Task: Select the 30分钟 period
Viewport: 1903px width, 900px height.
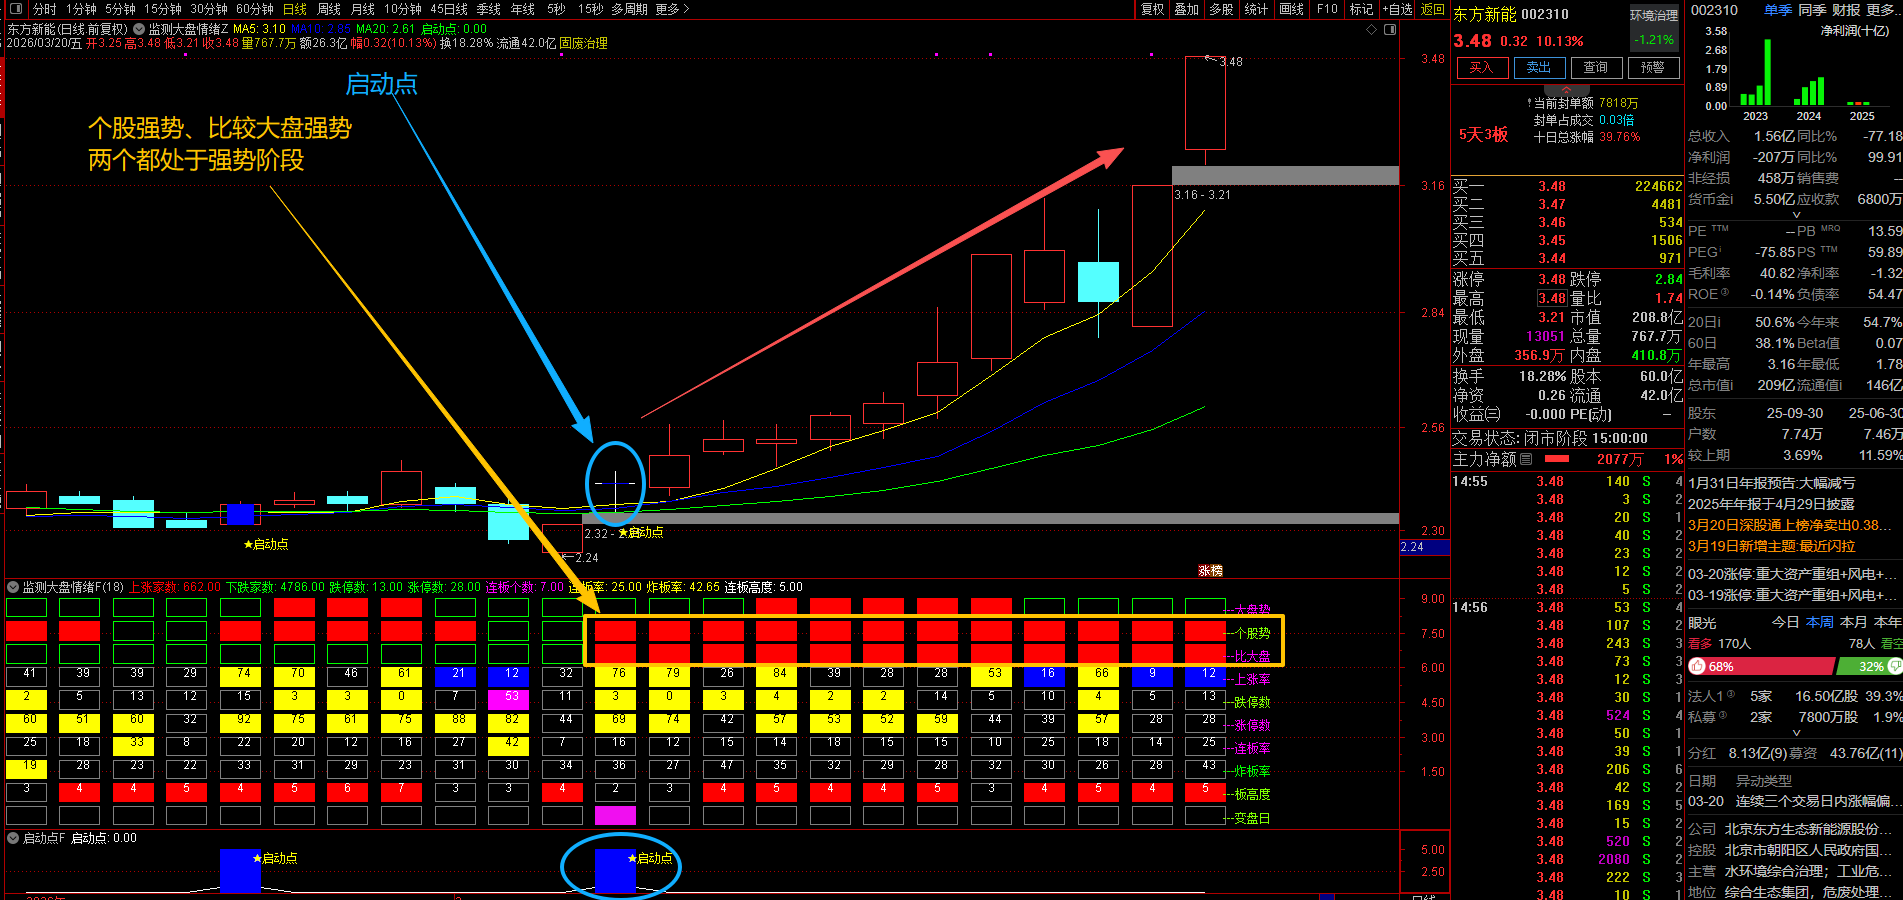Action: (209, 9)
